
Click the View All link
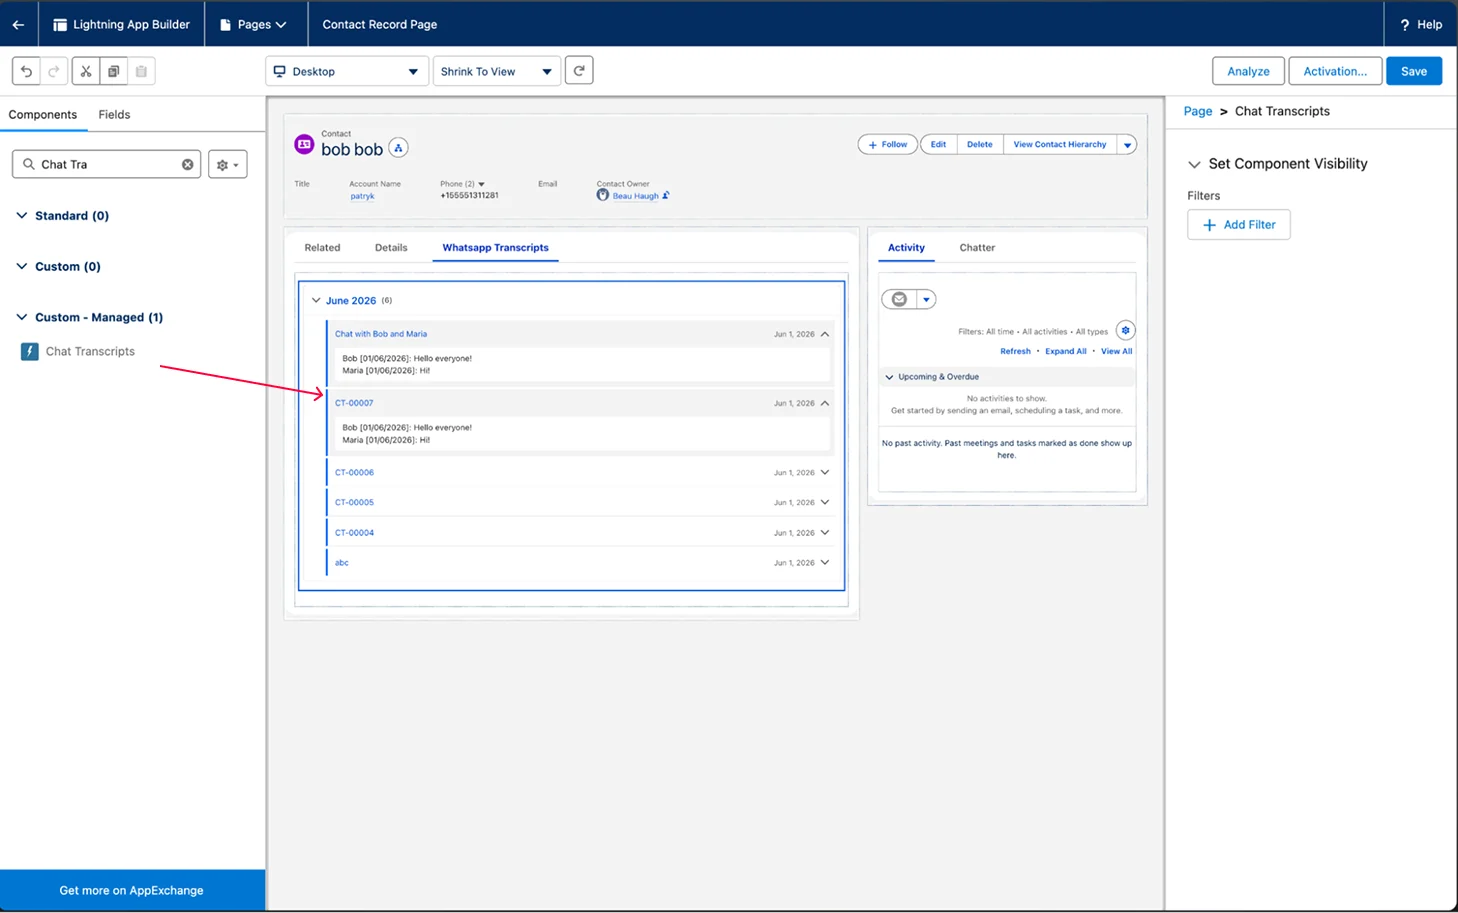coord(1117,351)
